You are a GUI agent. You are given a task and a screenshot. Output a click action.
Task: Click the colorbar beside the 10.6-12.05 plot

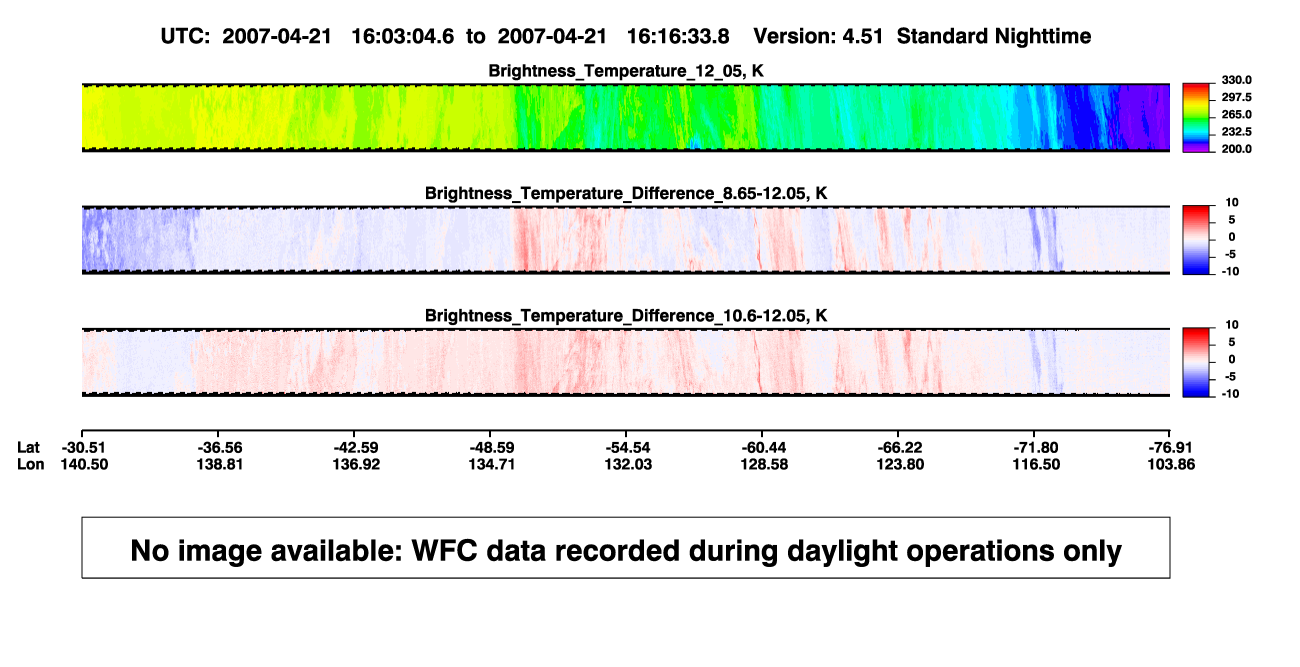(1197, 363)
